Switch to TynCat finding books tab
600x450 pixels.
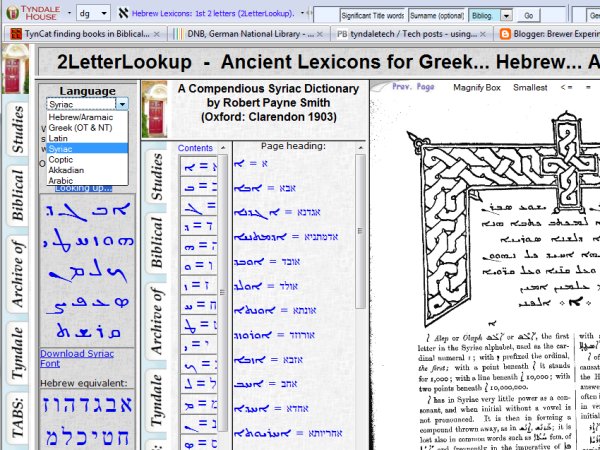pyautogui.click(x=86, y=34)
